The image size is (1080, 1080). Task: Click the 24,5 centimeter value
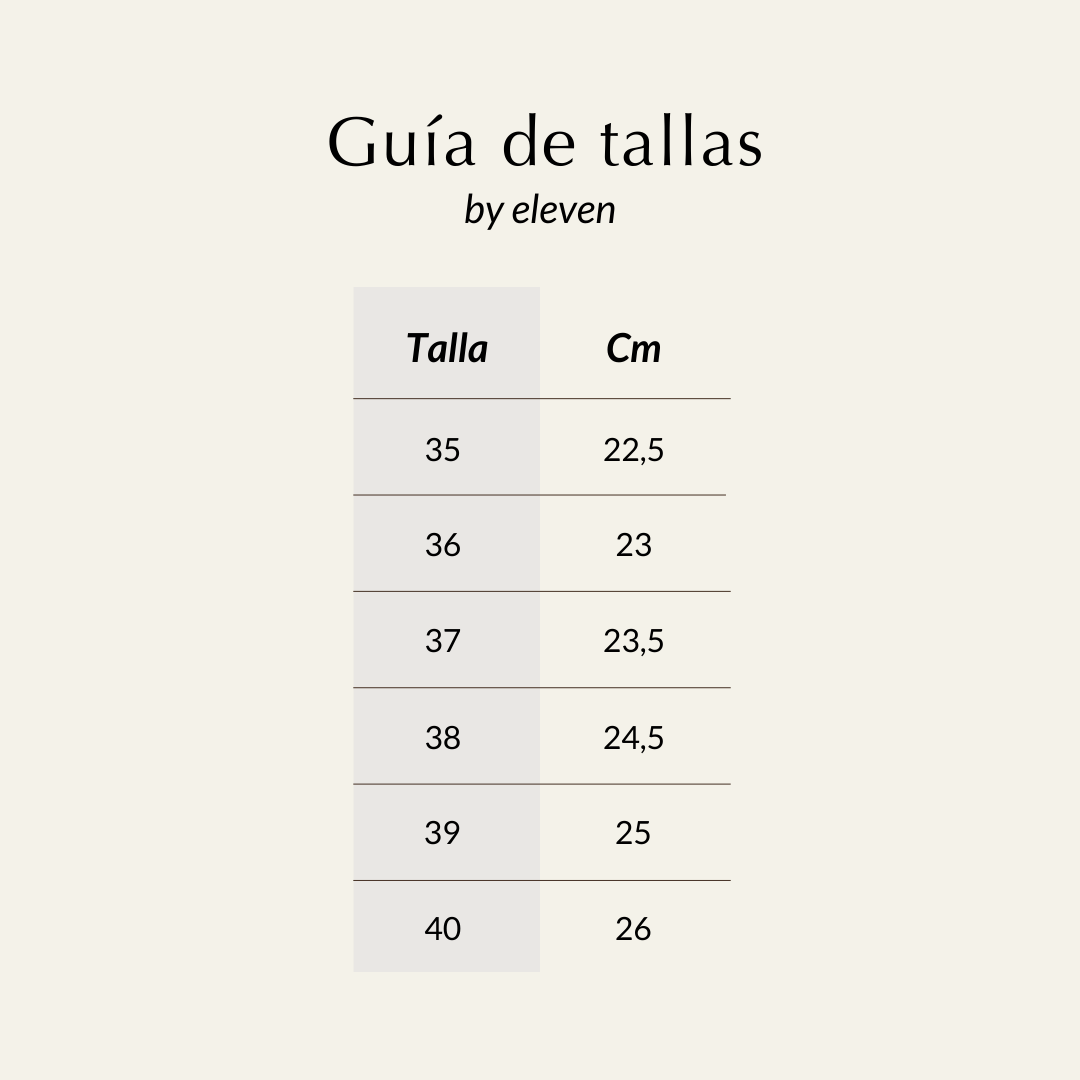[634, 737]
